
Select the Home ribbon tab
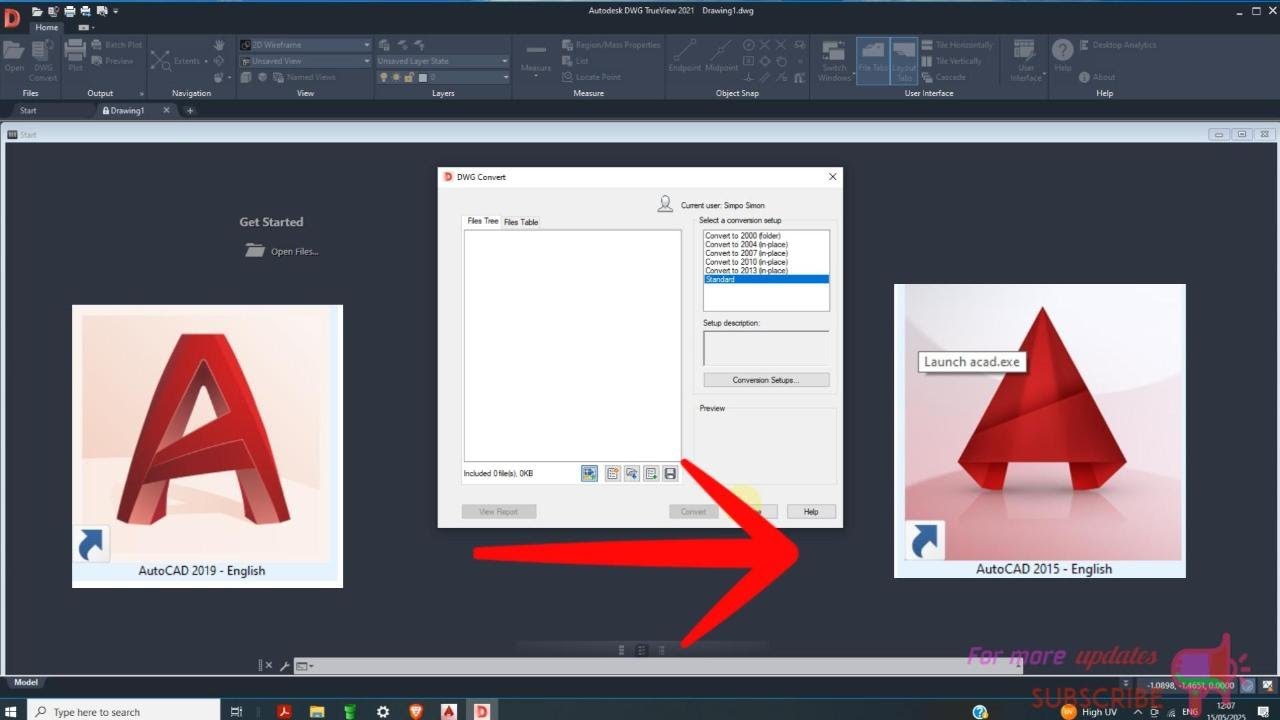click(x=46, y=27)
